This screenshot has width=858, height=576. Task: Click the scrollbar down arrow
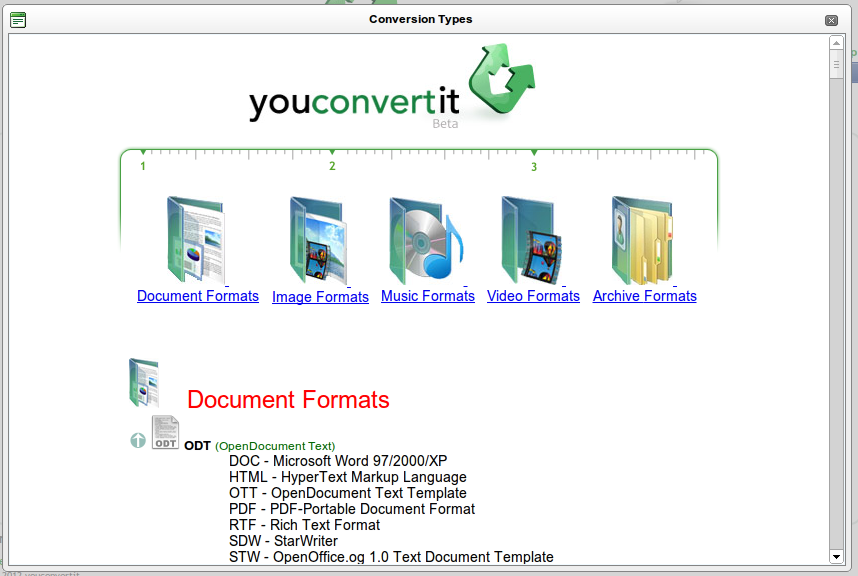[x=836, y=557]
